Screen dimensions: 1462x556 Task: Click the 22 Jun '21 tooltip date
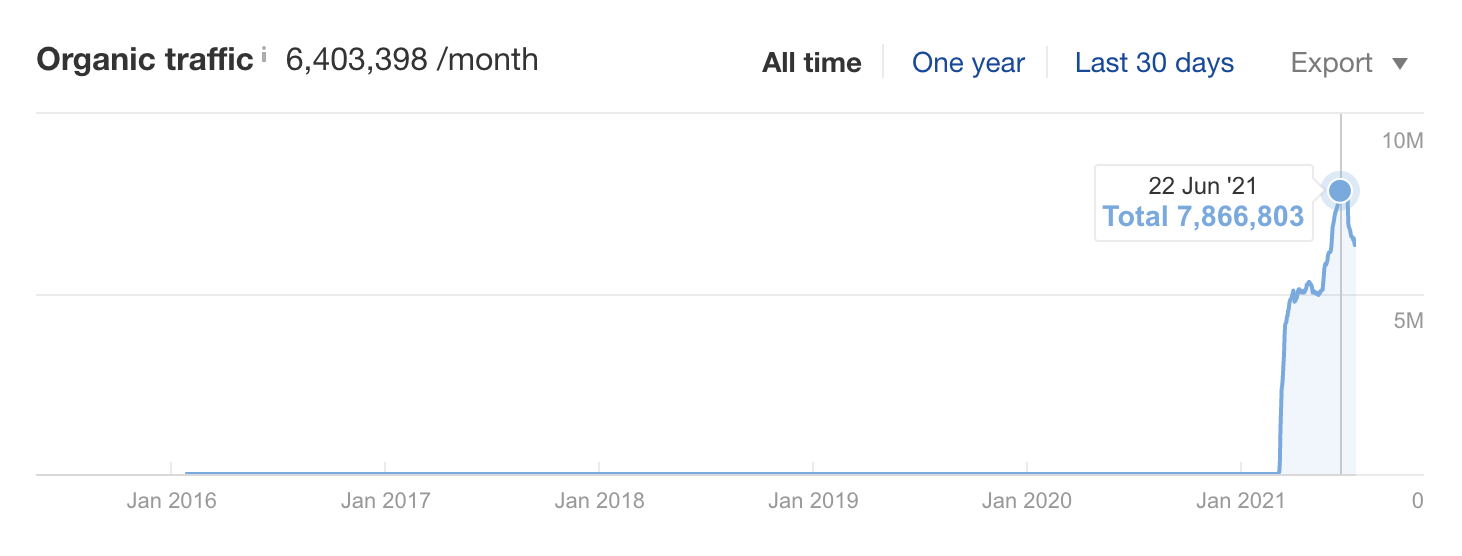[1202, 185]
